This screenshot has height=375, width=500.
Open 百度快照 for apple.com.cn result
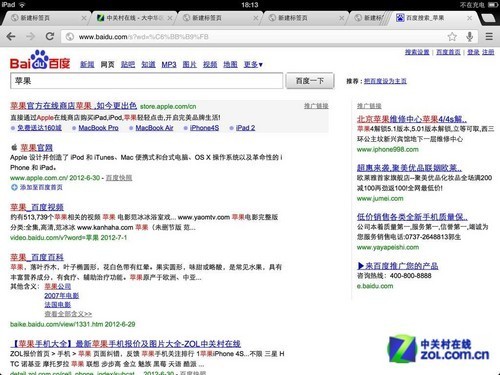119,178
